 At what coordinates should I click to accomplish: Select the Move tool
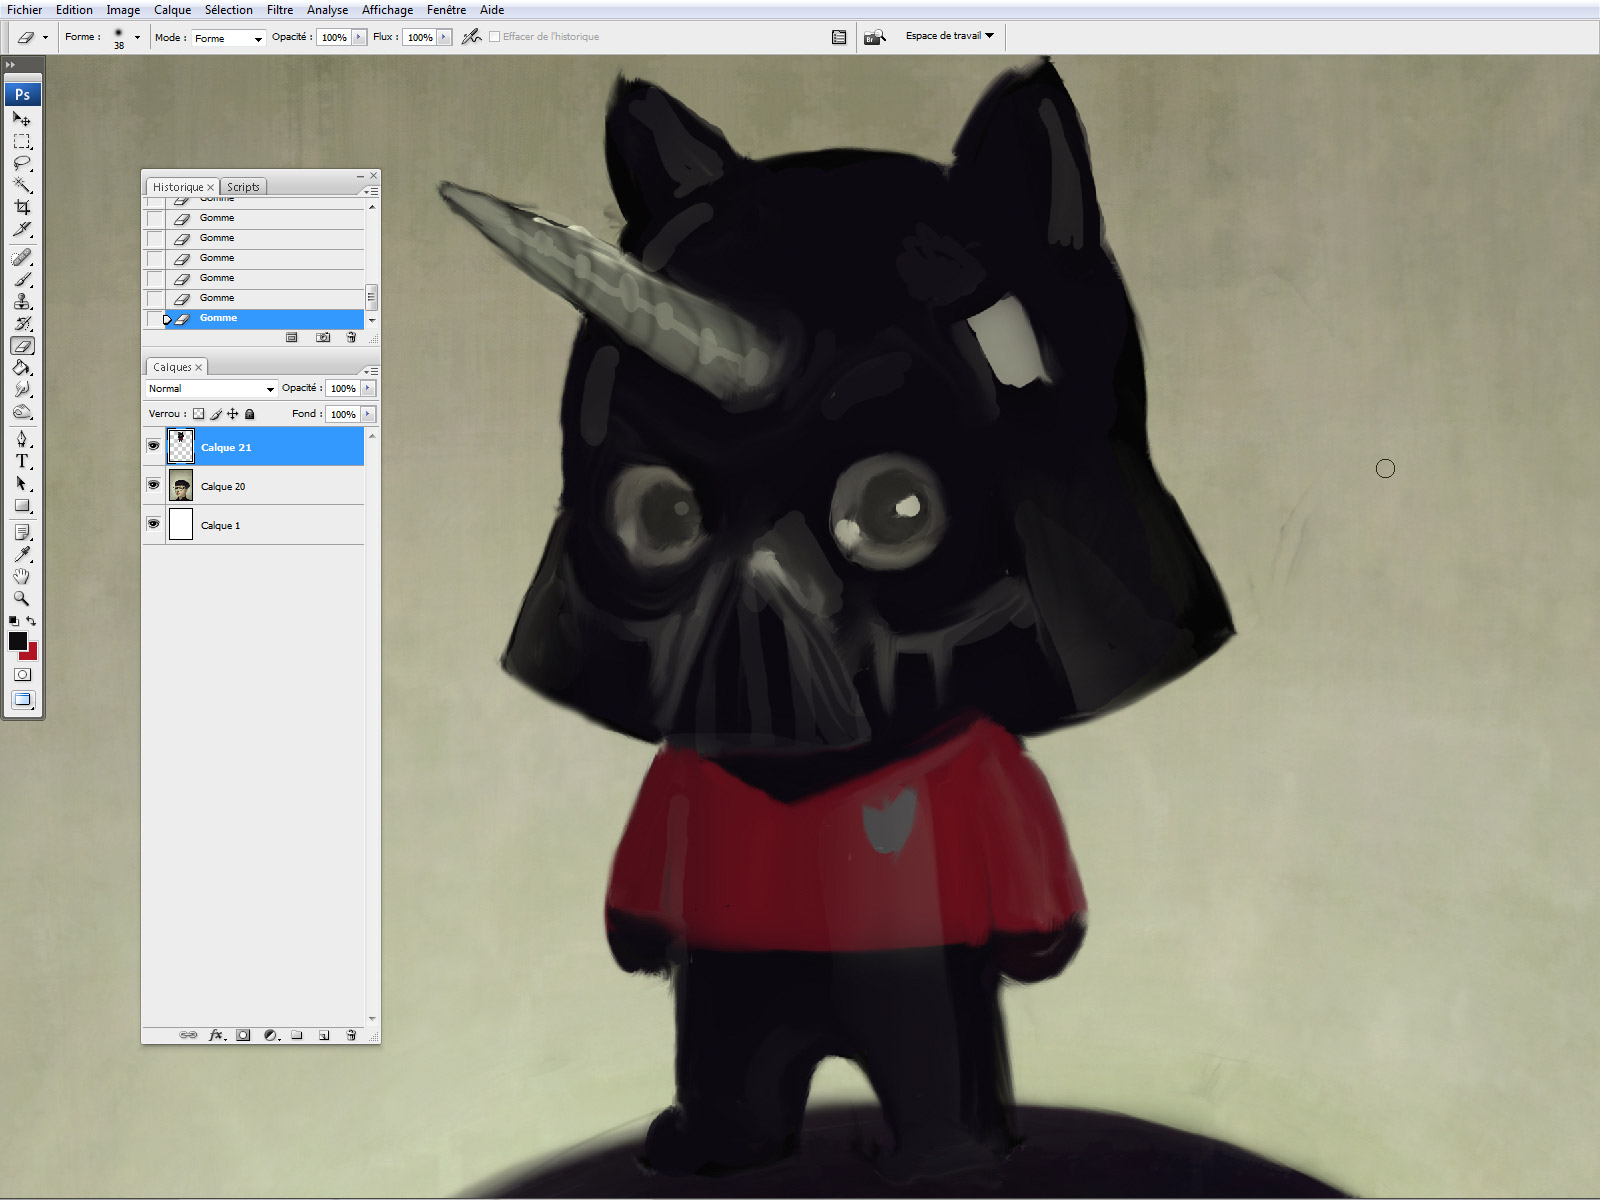[x=22, y=119]
